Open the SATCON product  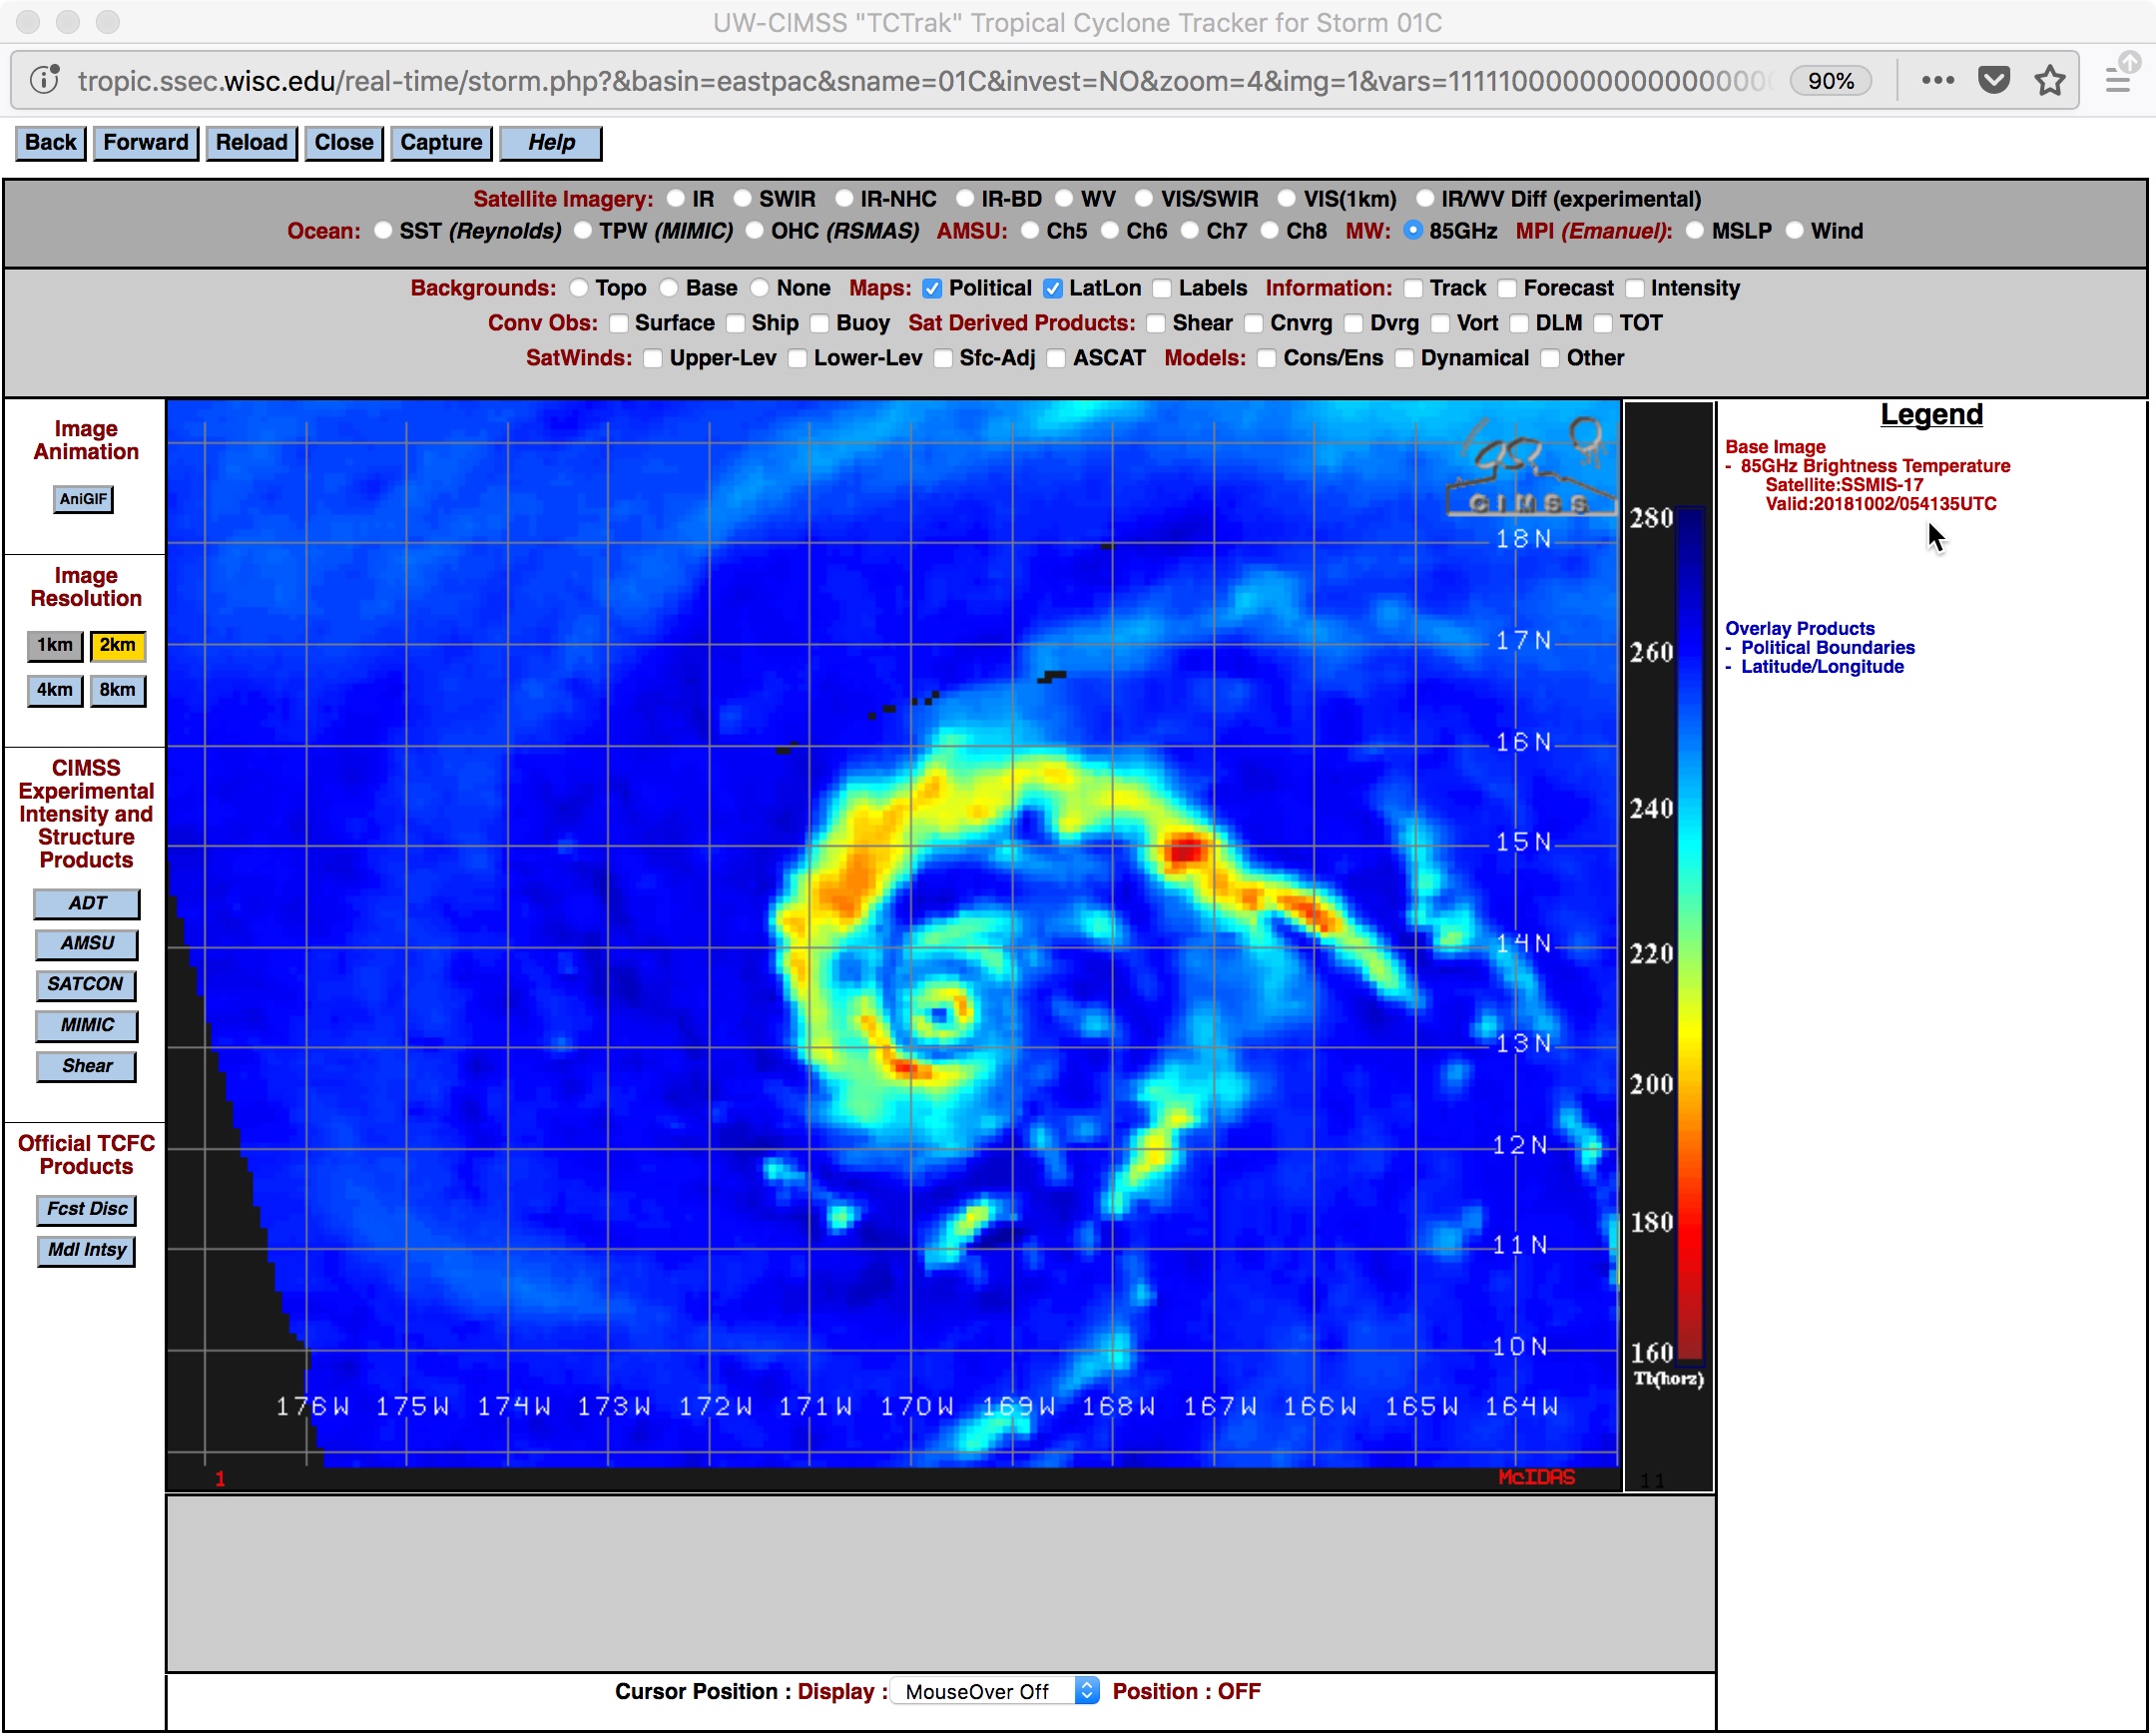tap(86, 985)
